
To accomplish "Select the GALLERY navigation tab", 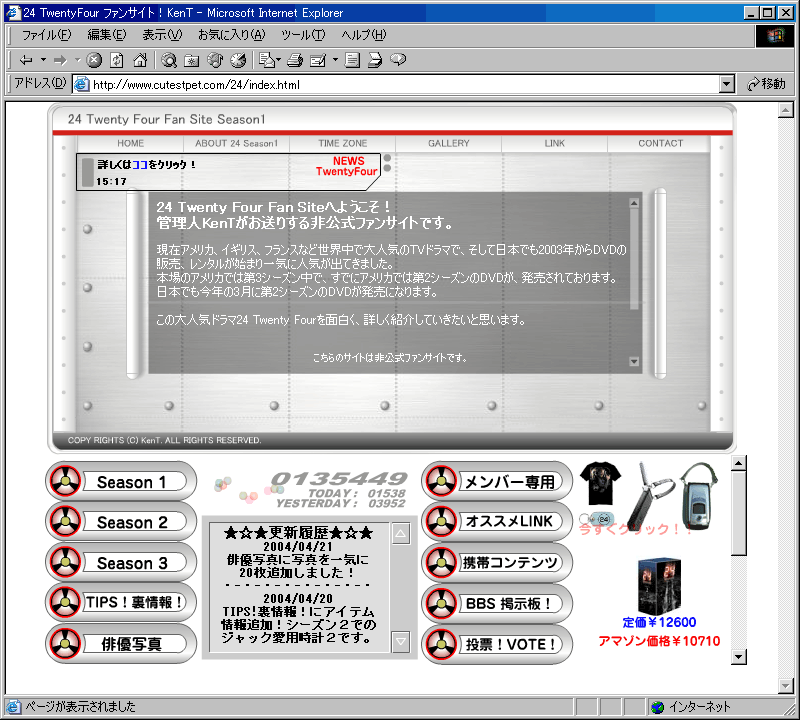I will click(448, 143).
